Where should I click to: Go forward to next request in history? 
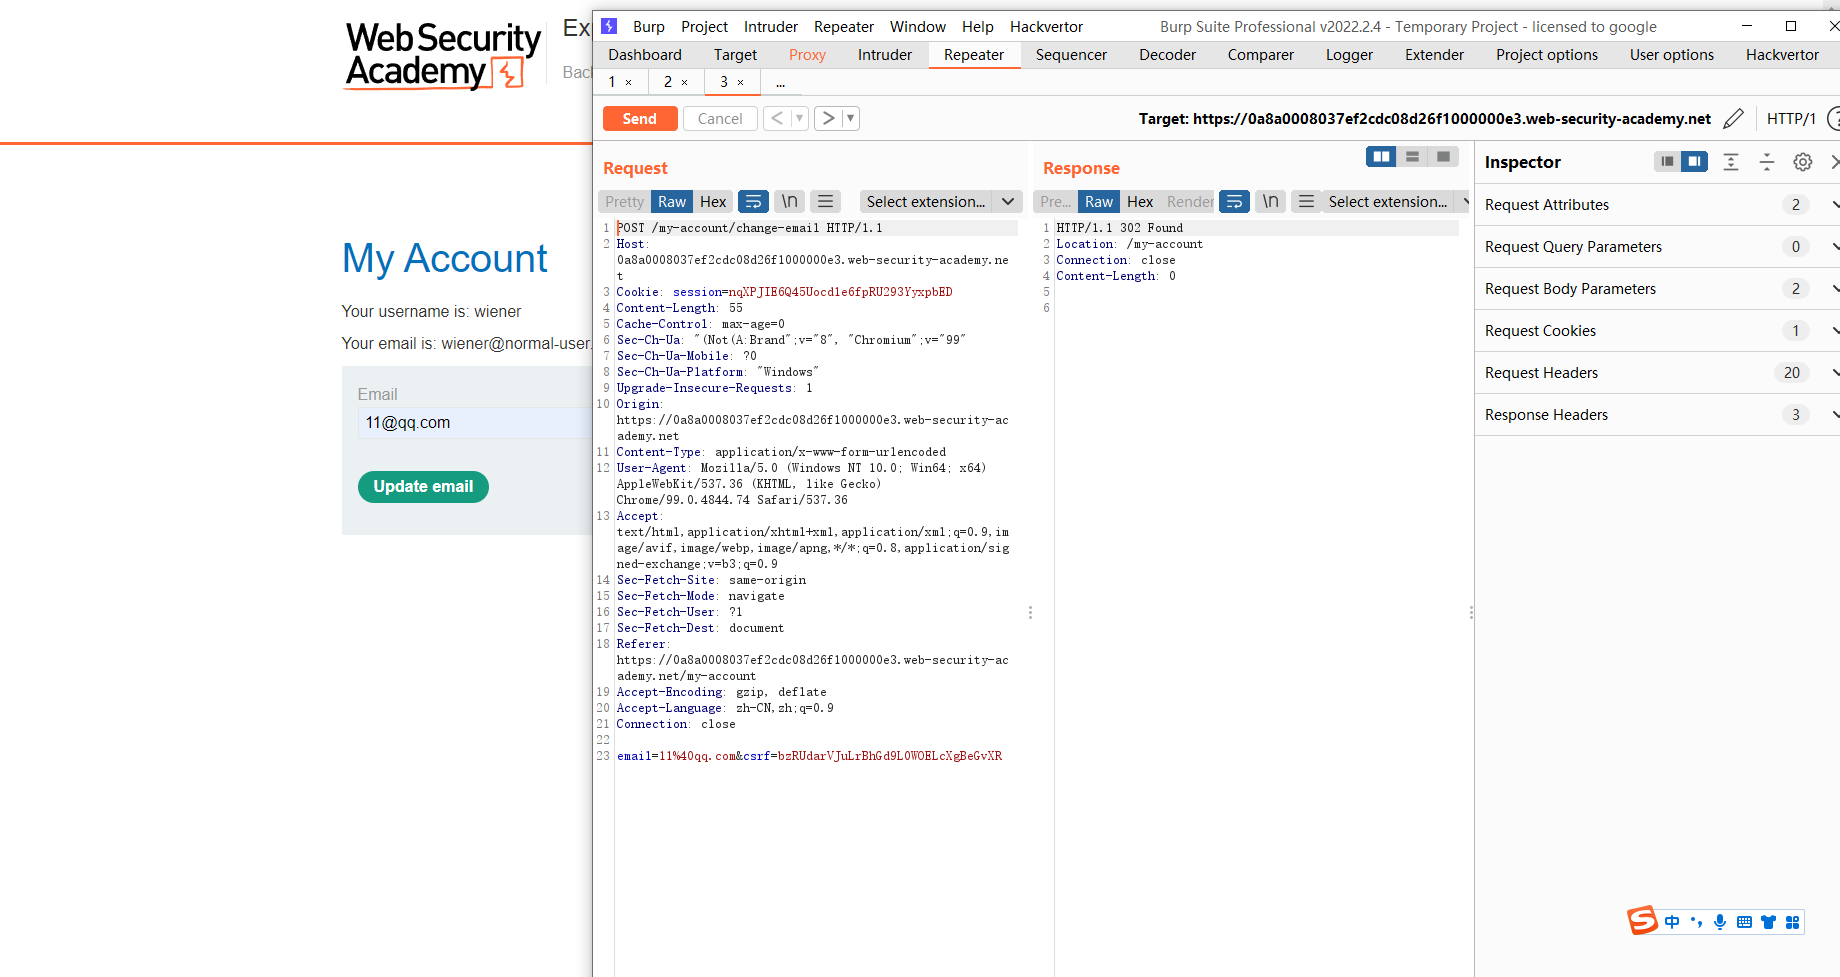click(x=828, y=119)
